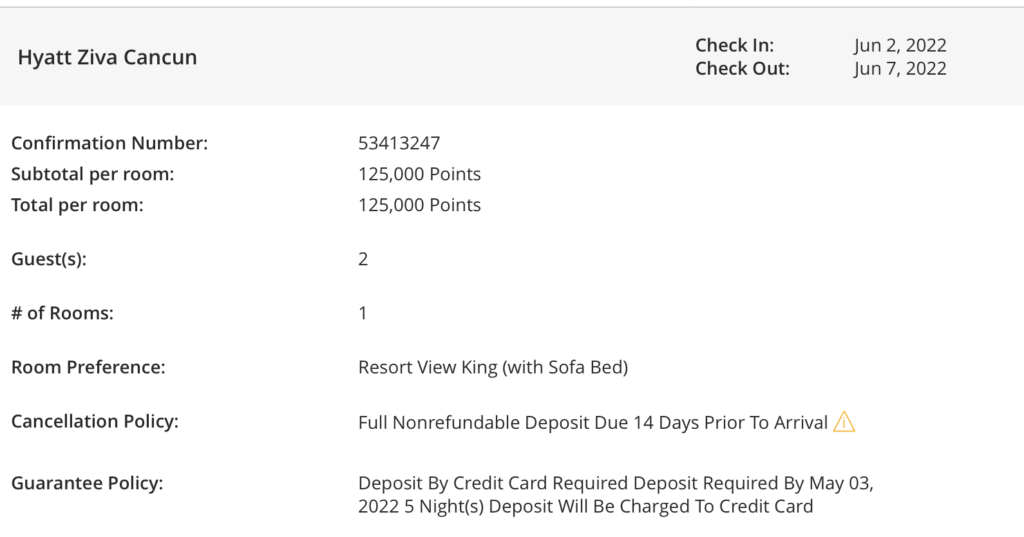Select the Check Out date Jun 7, 2022
This screenshot has height=537, width=1024.
tap(900, 69)
